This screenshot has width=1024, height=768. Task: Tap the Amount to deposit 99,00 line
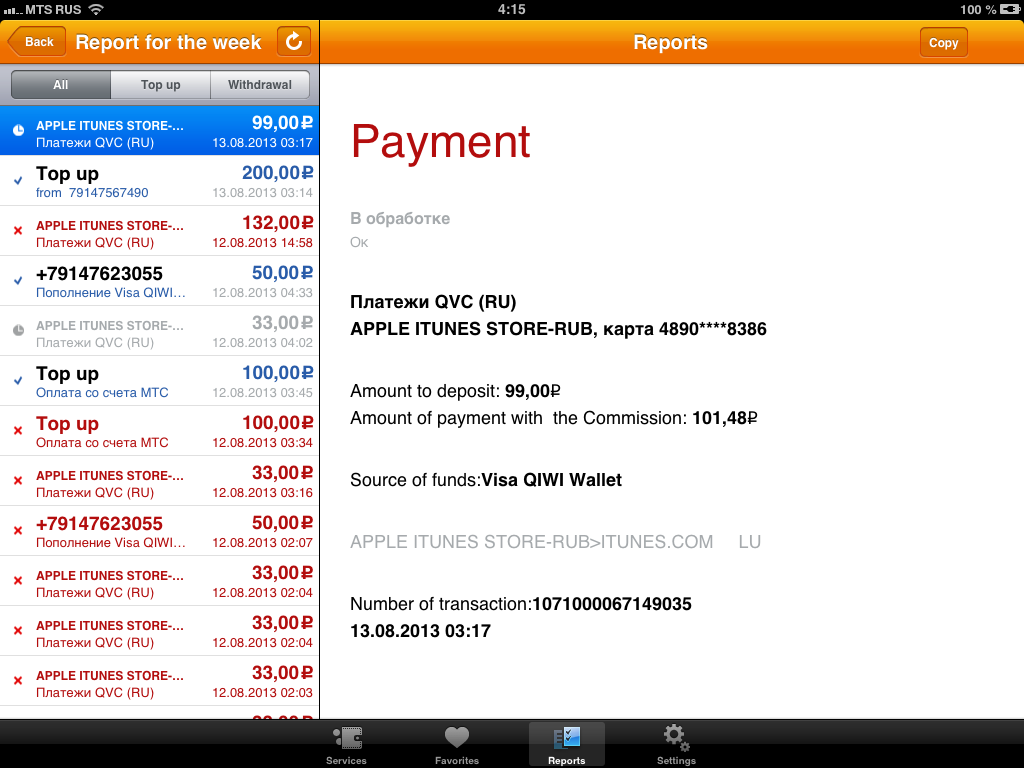455,391
